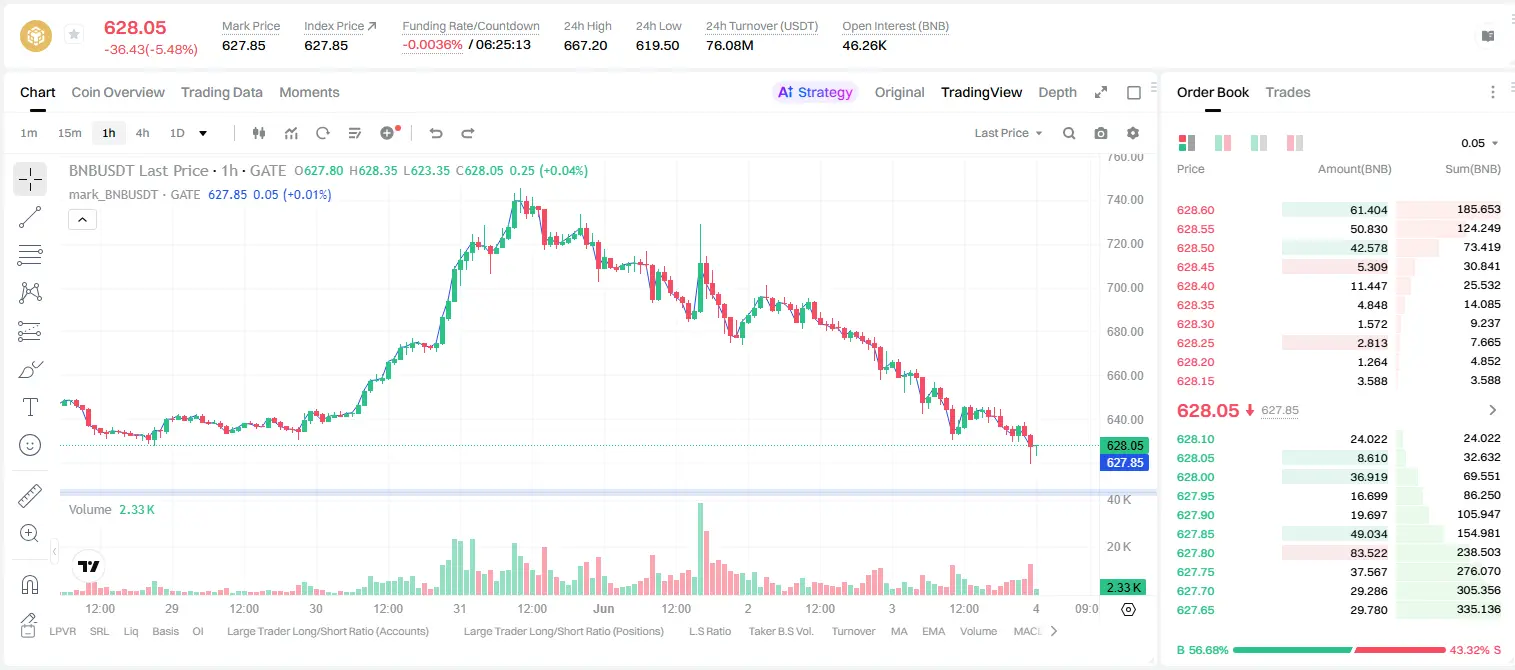1515x670 pixels.
Task: Toggle the magnet snap mode
Action: click(x=30, y=584)
